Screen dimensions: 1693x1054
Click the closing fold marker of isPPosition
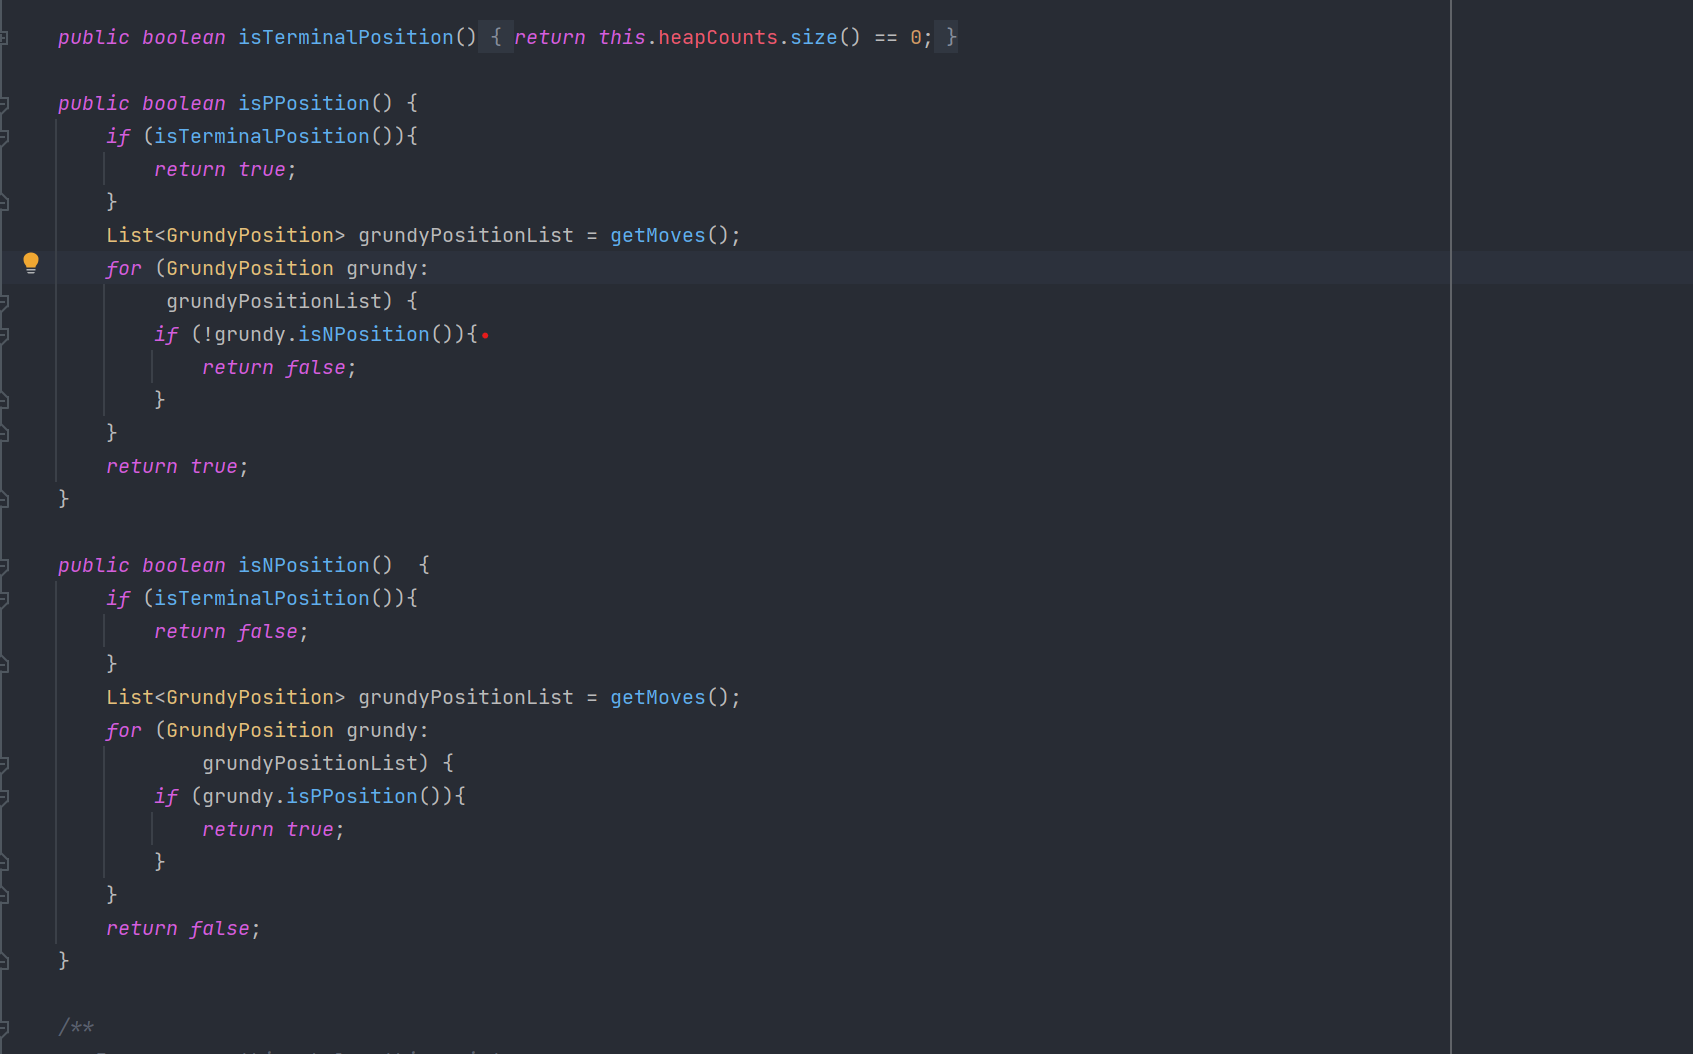pyautogui.click(x=4, y=499)
